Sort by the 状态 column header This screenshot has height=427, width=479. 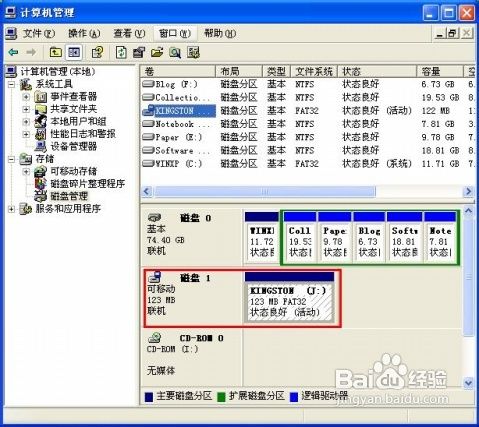(377, 71)
